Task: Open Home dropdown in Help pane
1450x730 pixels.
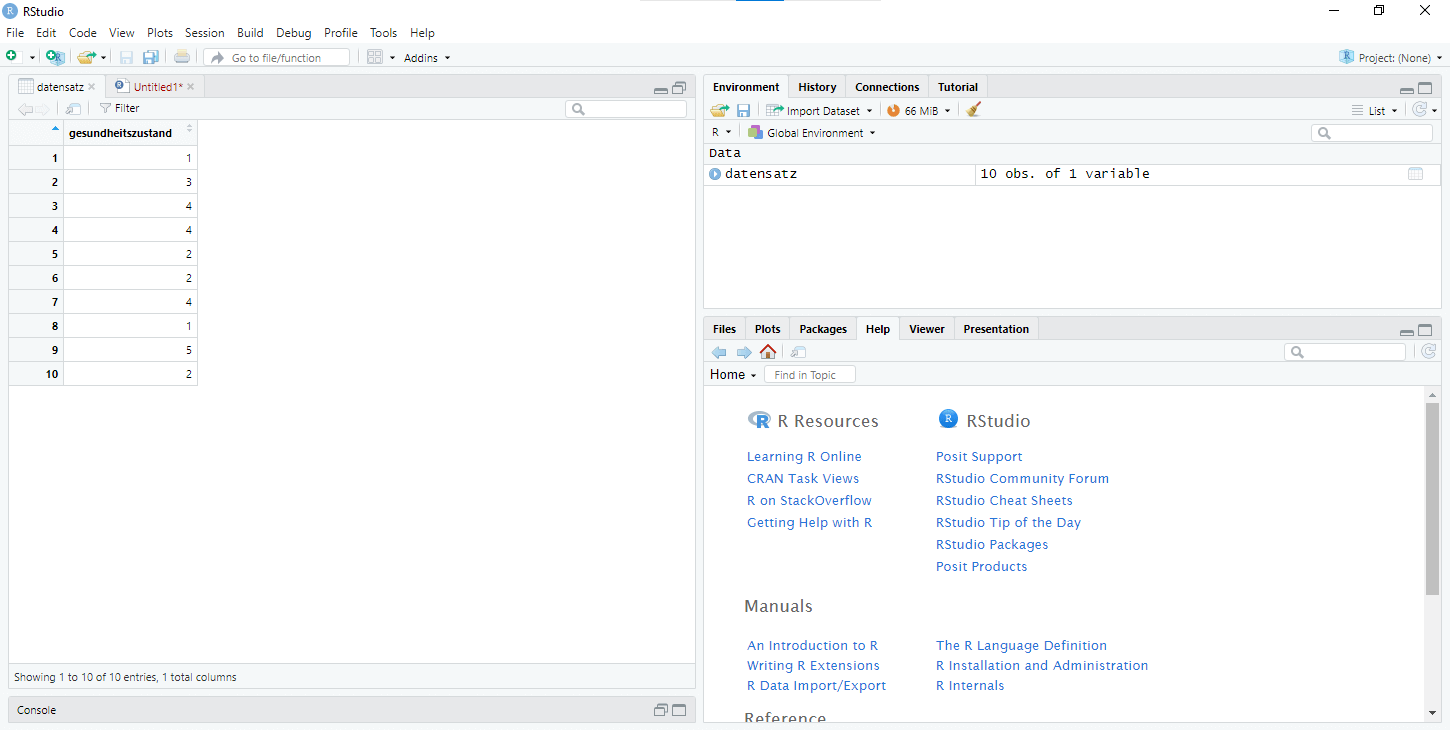Action: click(x=733, y=374)
